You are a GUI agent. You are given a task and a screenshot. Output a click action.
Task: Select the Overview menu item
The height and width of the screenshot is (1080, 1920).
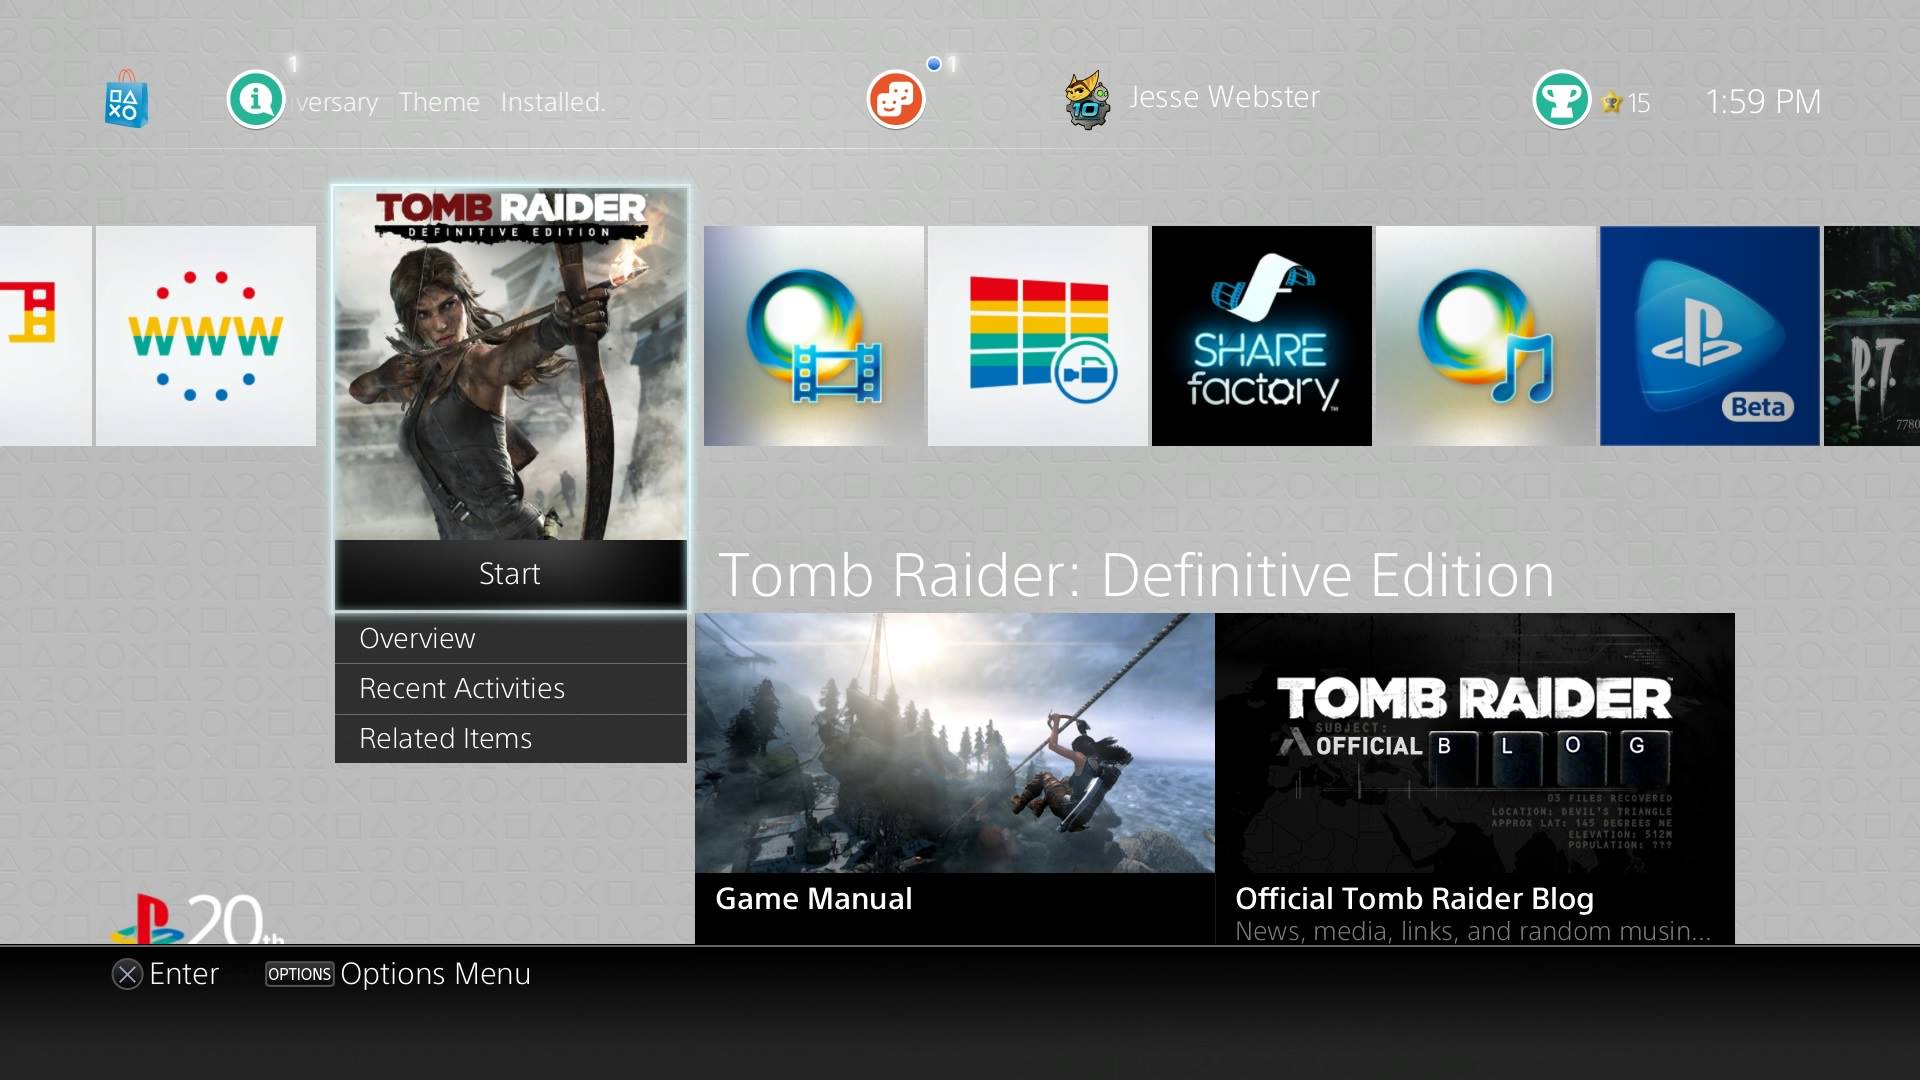click(510, 638)
